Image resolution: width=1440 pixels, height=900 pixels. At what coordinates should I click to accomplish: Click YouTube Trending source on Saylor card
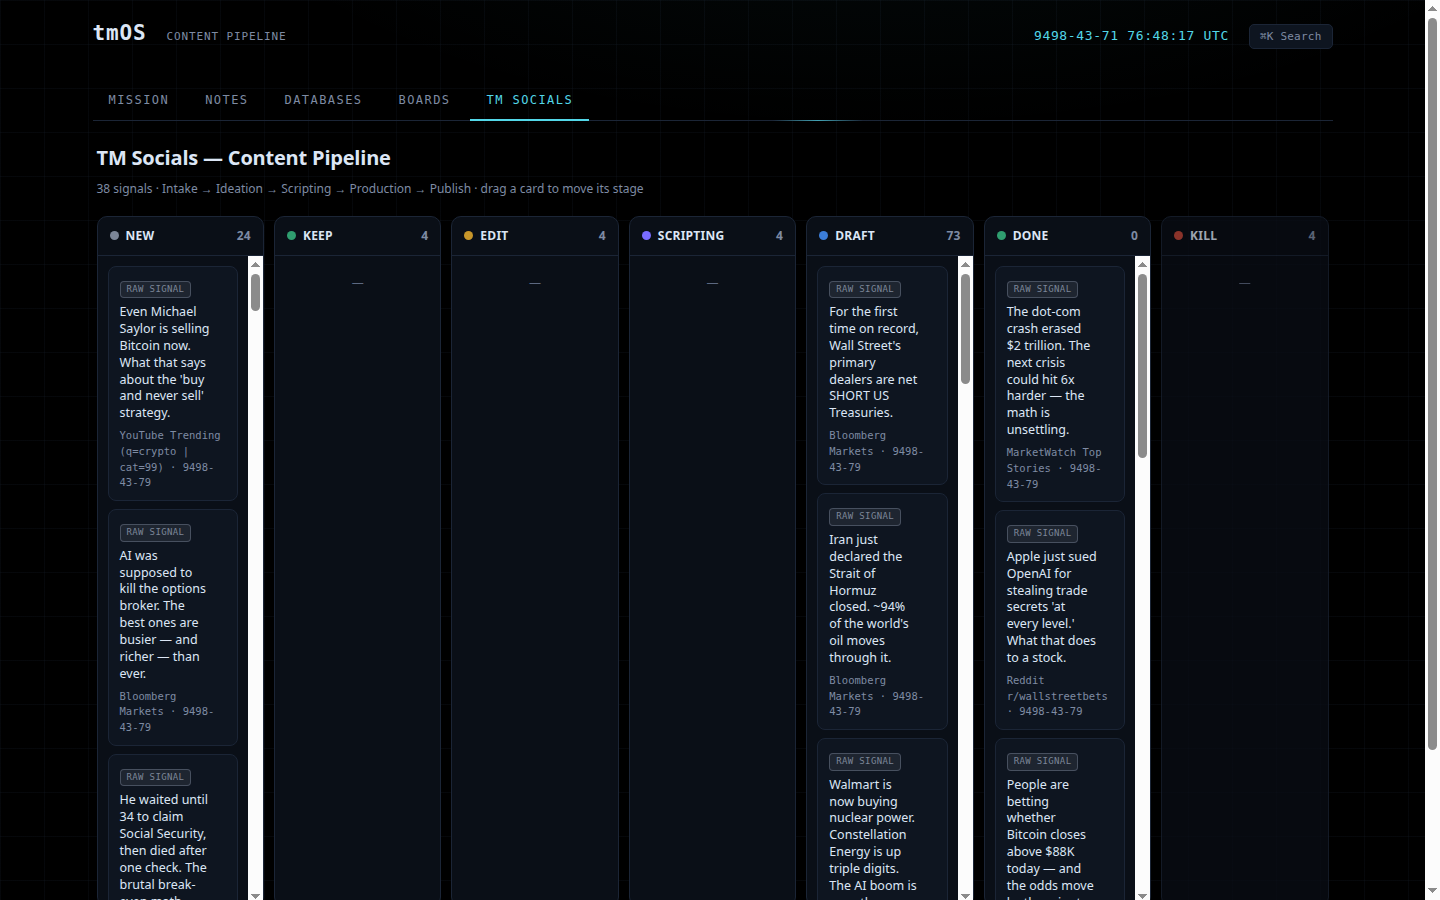coord(170,459)
